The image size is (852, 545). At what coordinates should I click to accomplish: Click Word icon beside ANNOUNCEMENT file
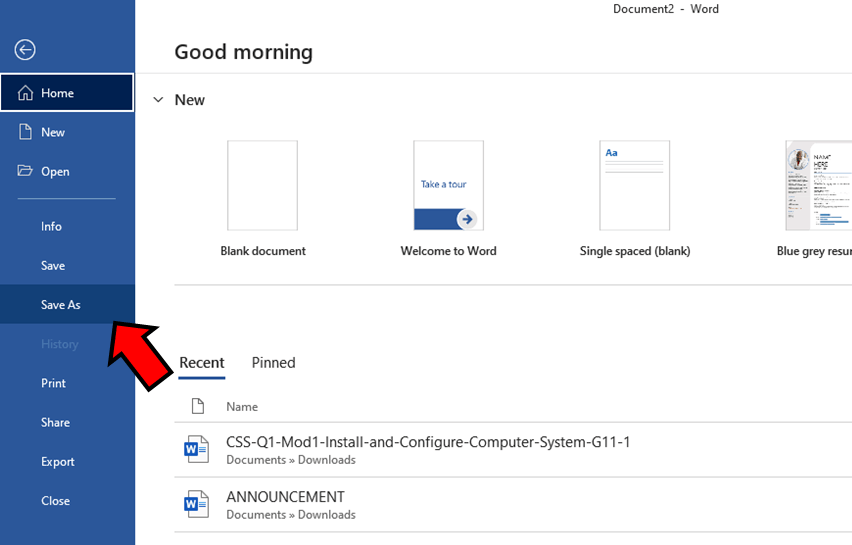click(196, 504)
